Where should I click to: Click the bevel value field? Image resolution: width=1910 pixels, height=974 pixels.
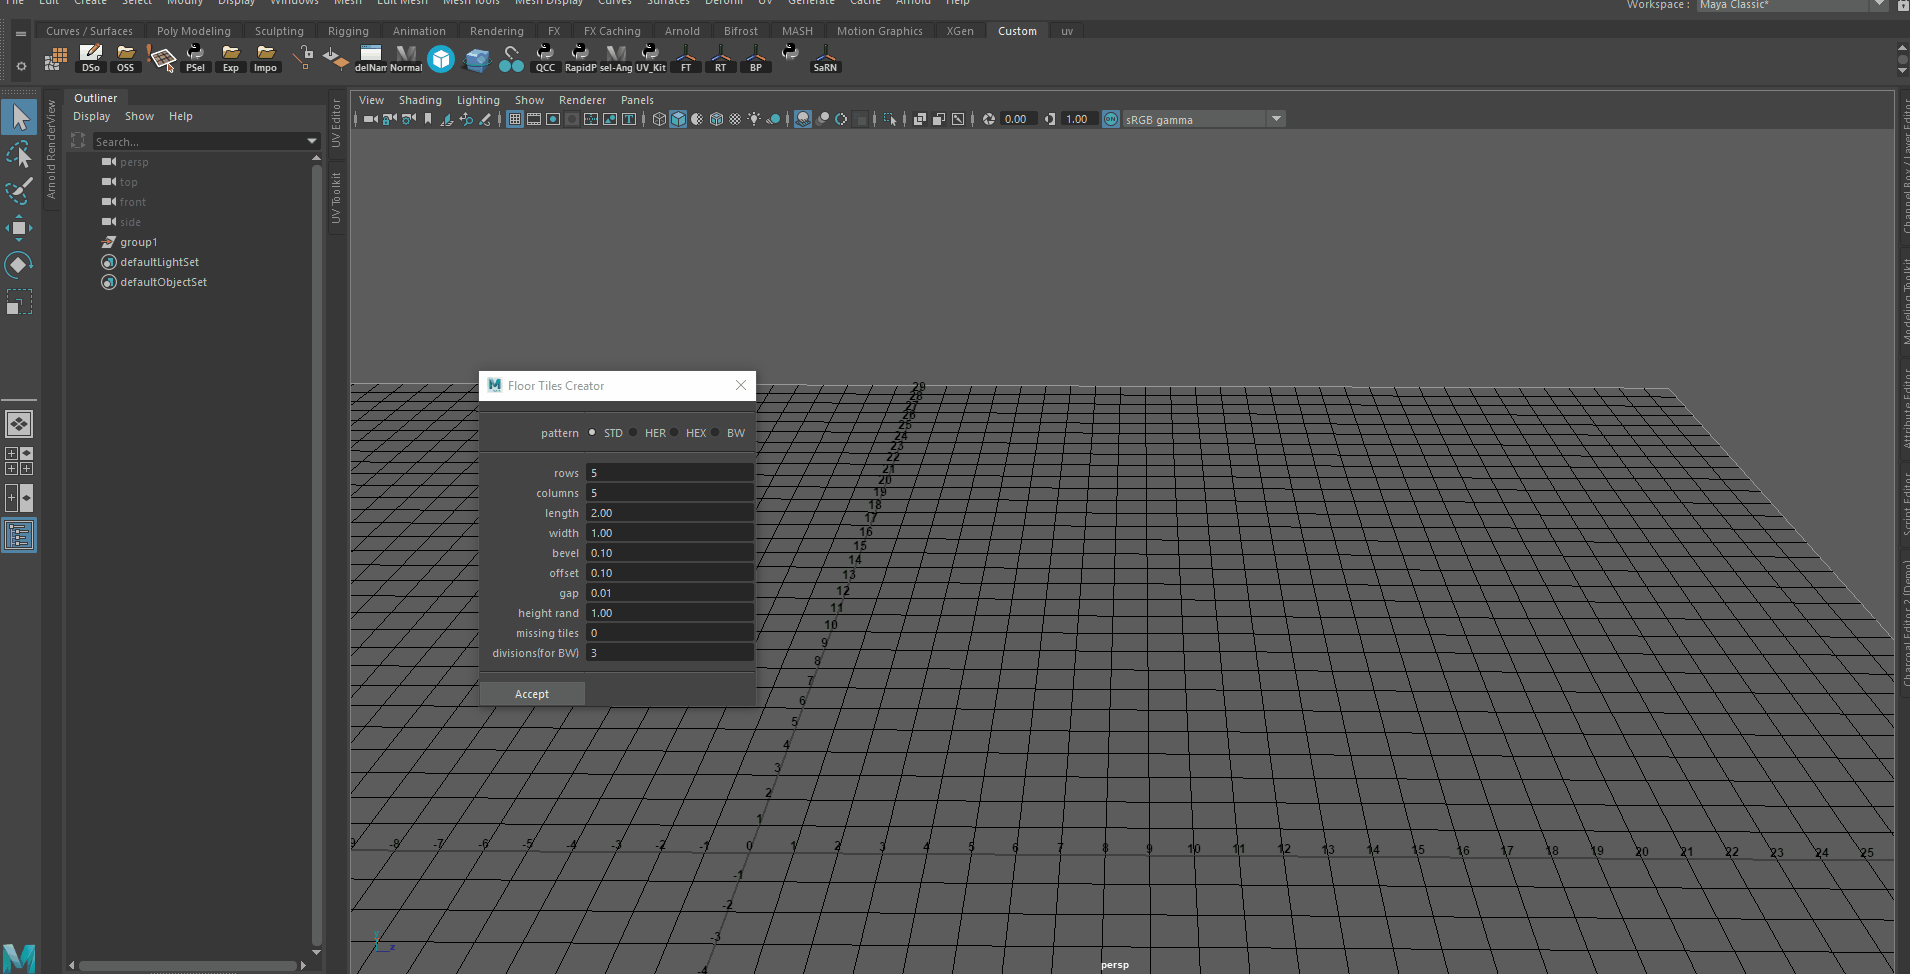pos(669,553)
